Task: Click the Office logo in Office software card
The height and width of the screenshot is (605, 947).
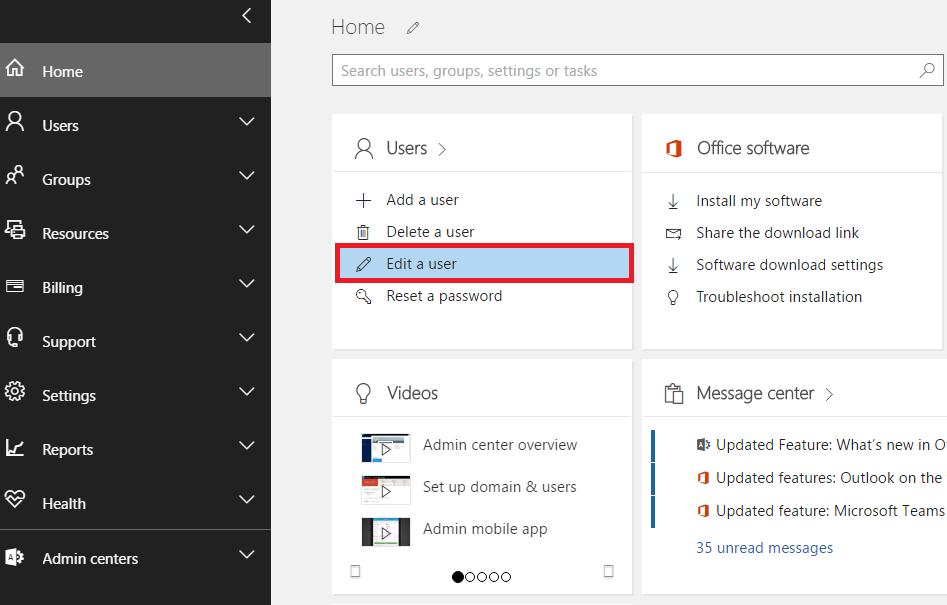Action: (x=673, y=149)
